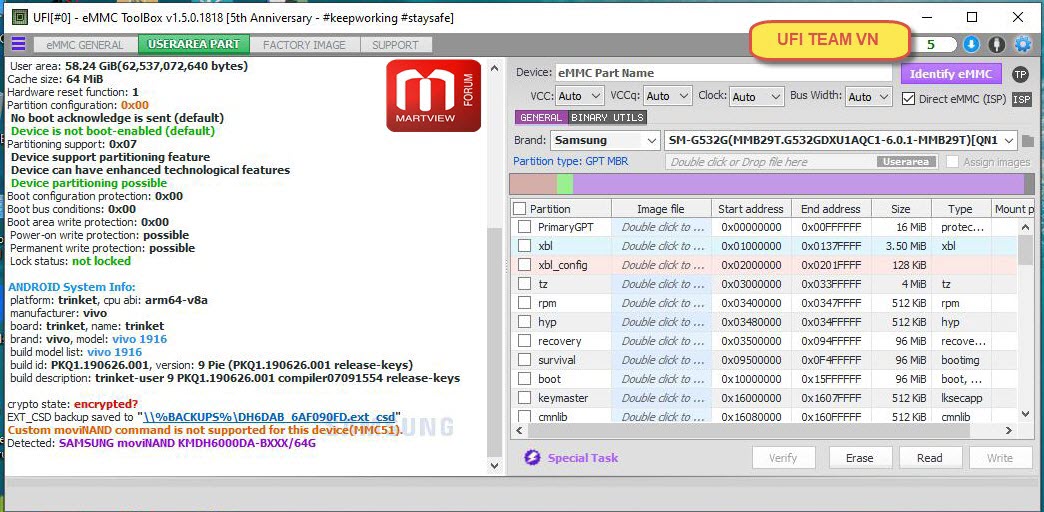This screenshot has width=1044, height=512.
Task: Click the purple segment of the partition map
Action: pyautogui.click(x=799, y=184)
